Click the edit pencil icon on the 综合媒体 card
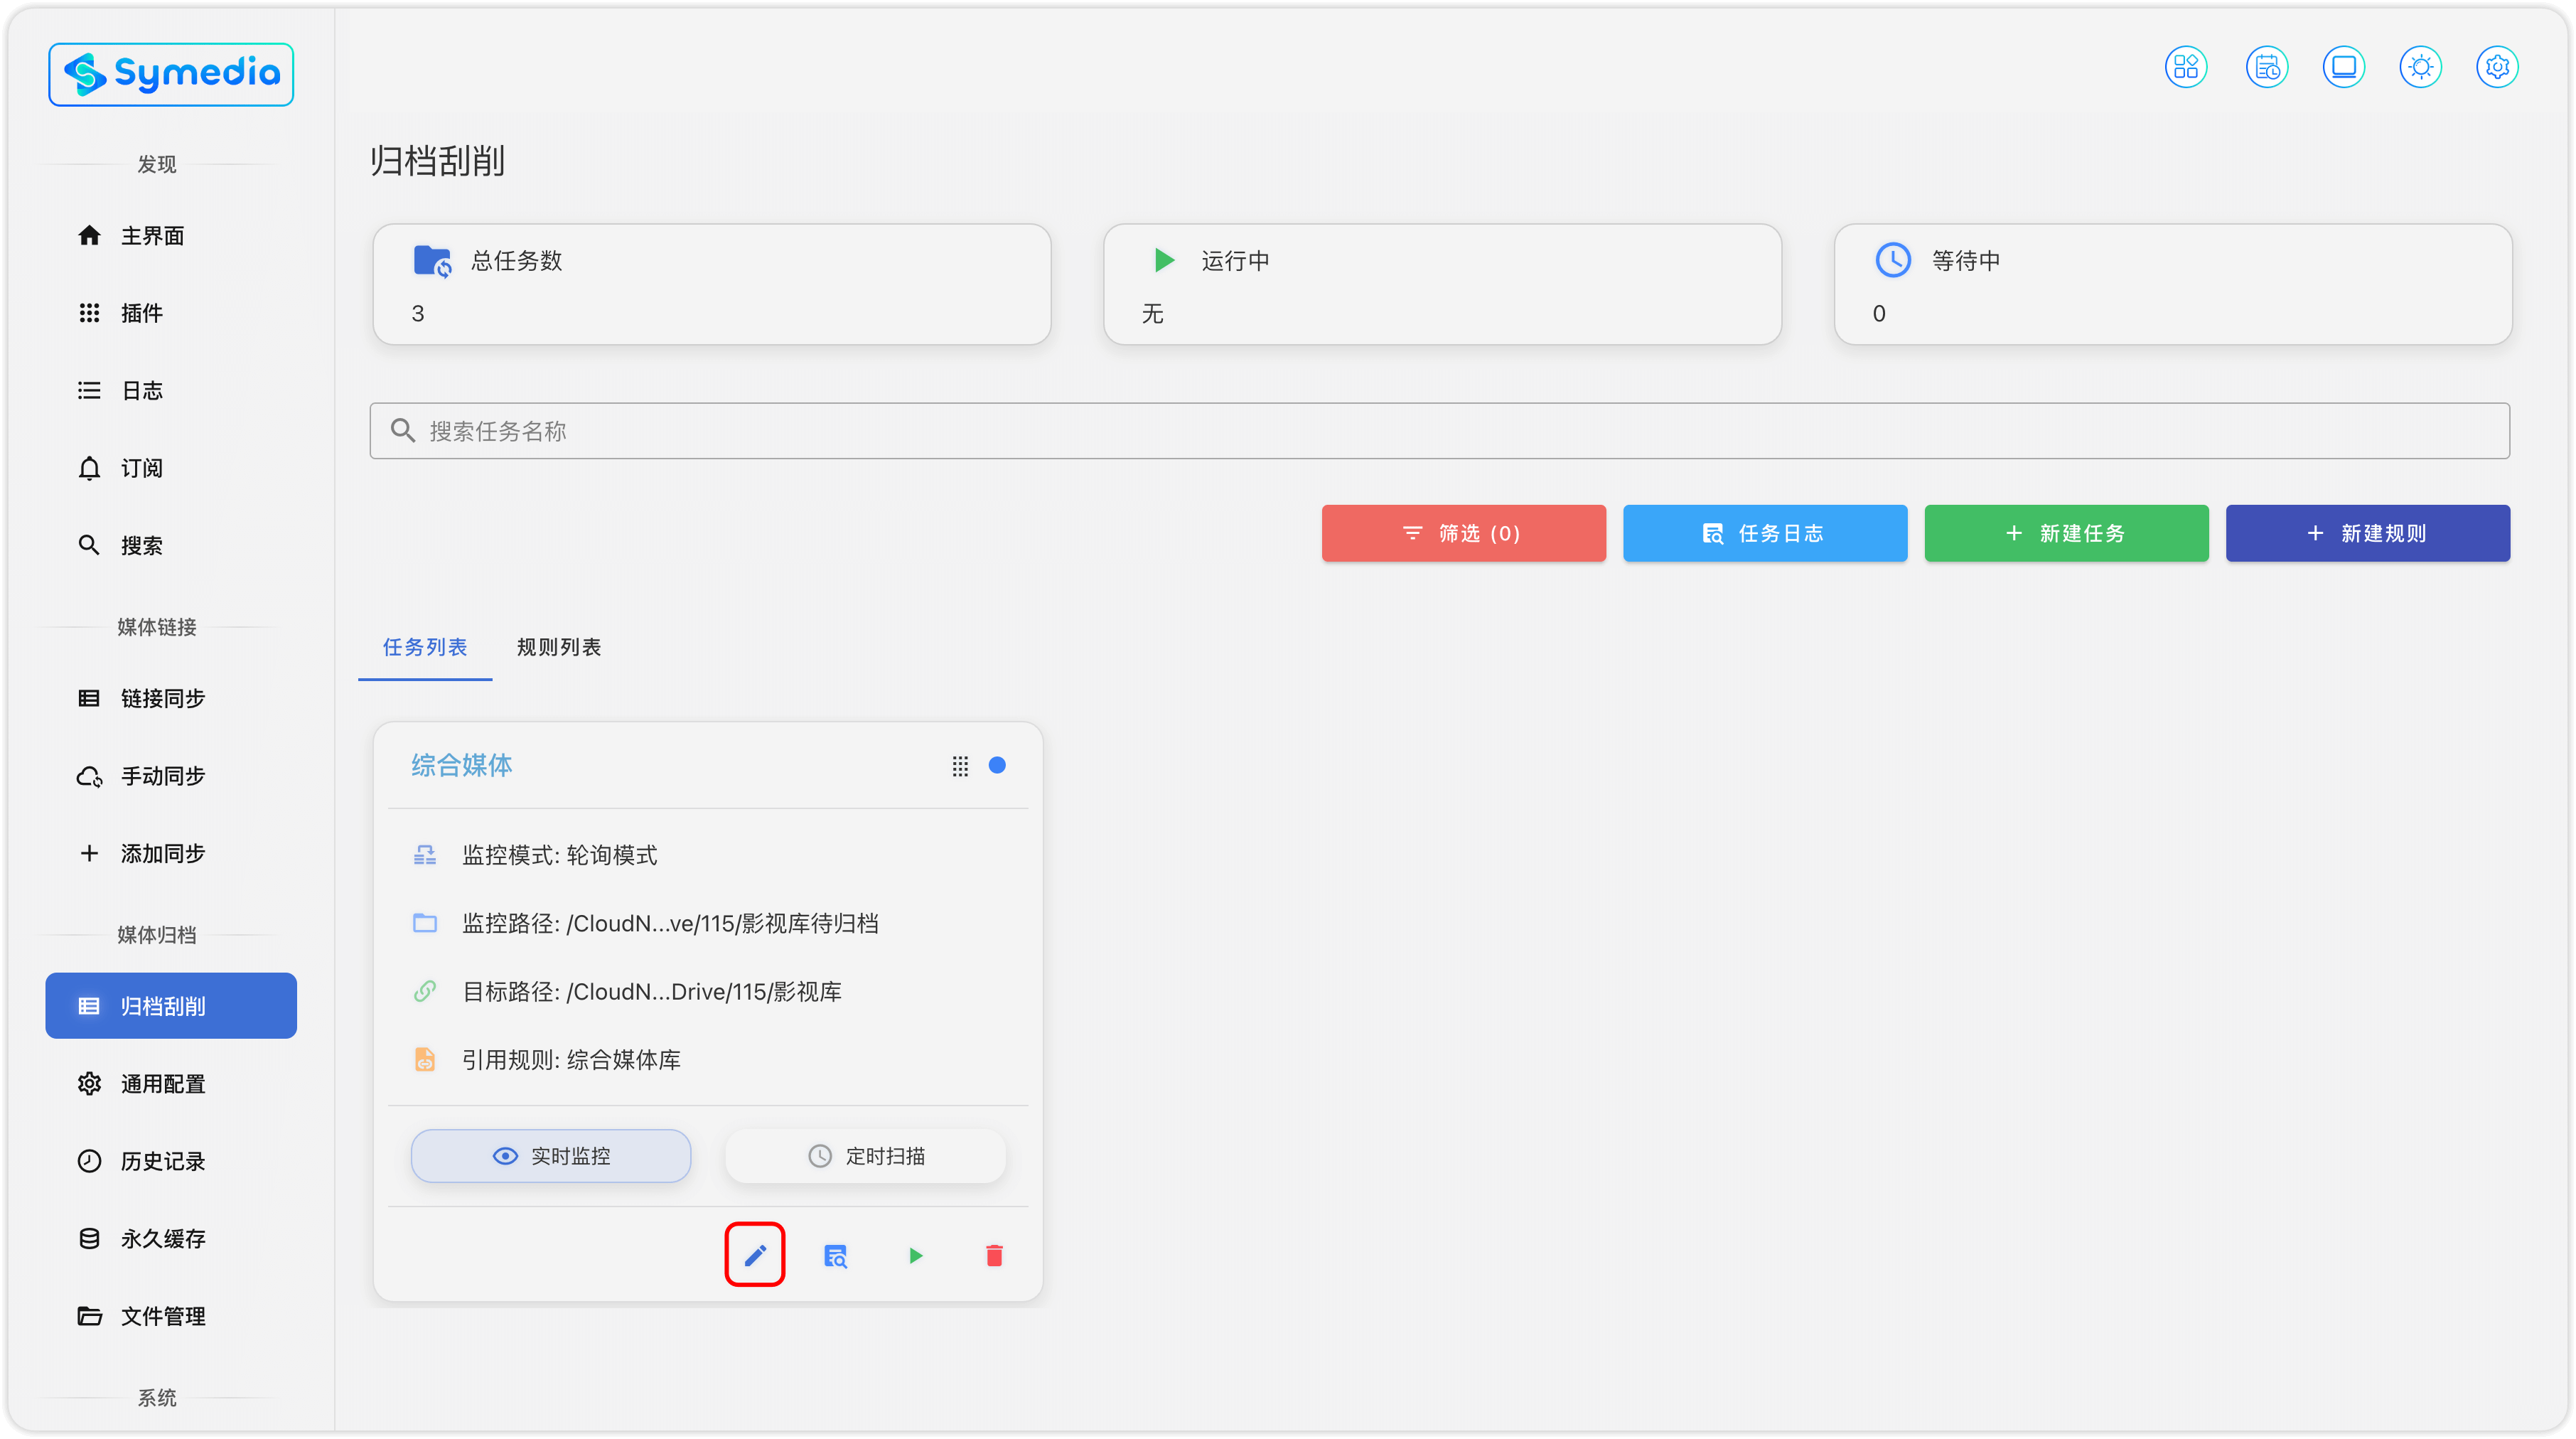 [755, 1255]
